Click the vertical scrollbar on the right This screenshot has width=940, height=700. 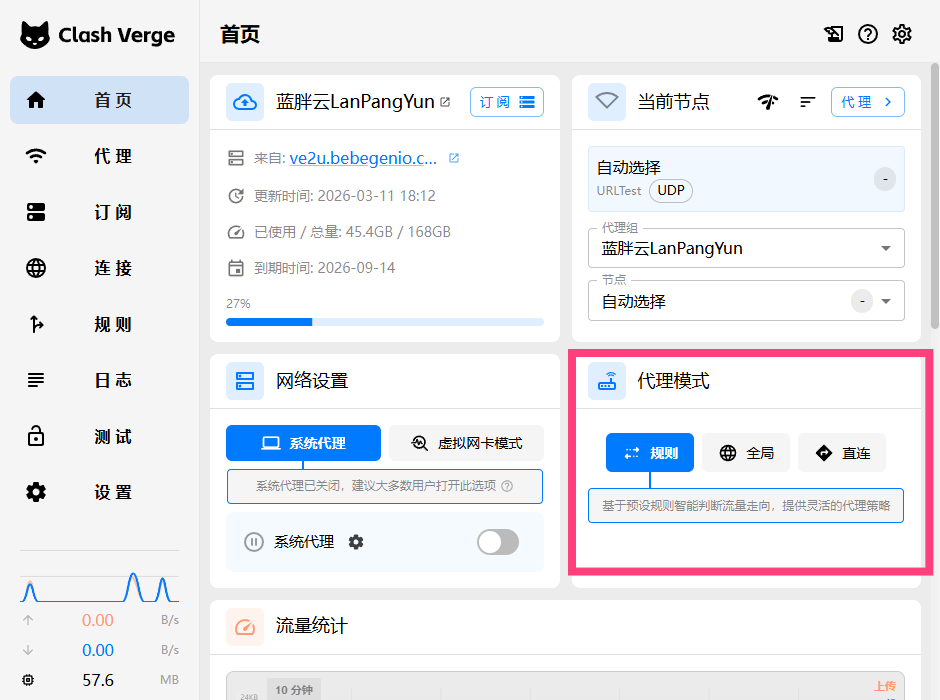click(x=934, y=200)
